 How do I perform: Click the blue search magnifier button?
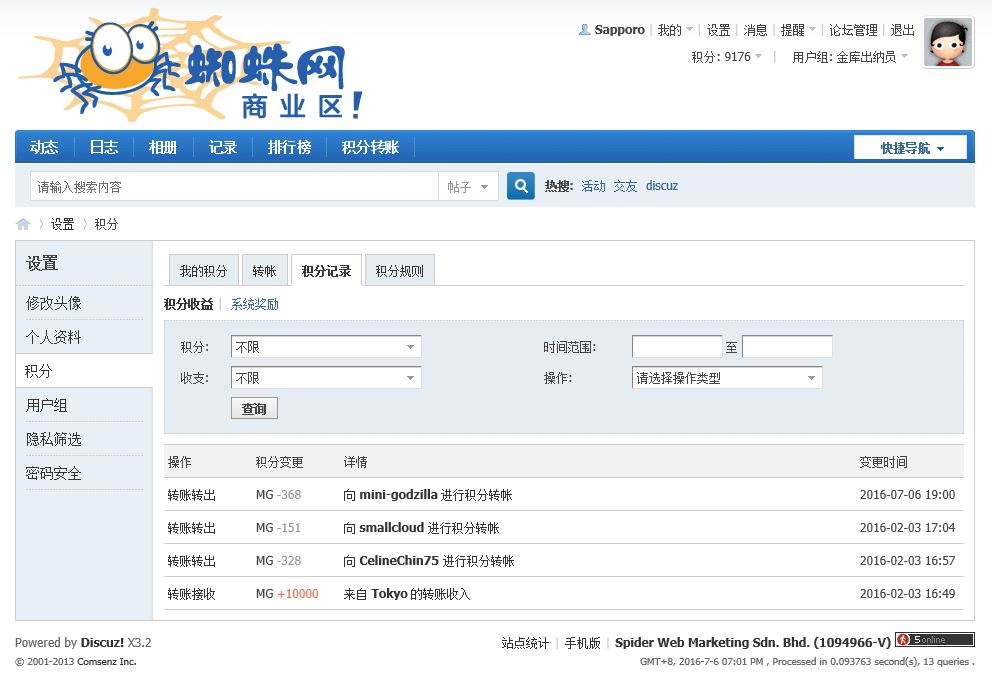coord(520,186)
